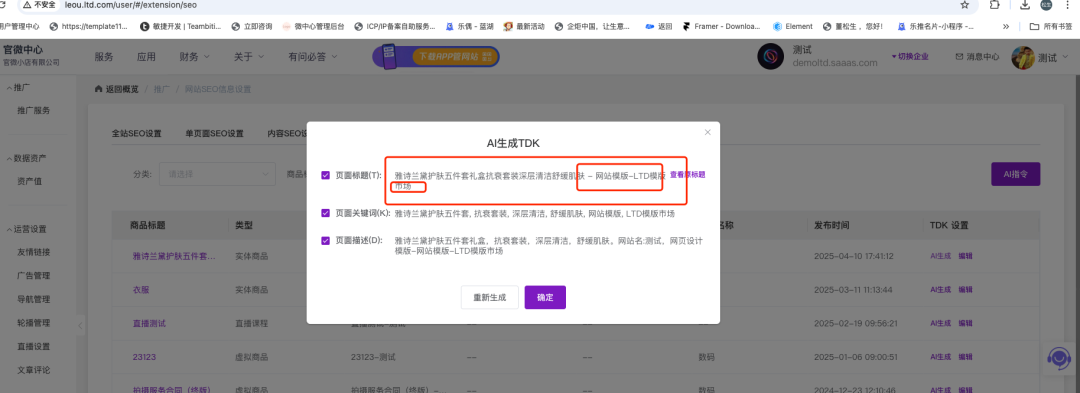Open the user avatar 测试 account menu
1080x393 pixels.
(x=1040, y=57)
